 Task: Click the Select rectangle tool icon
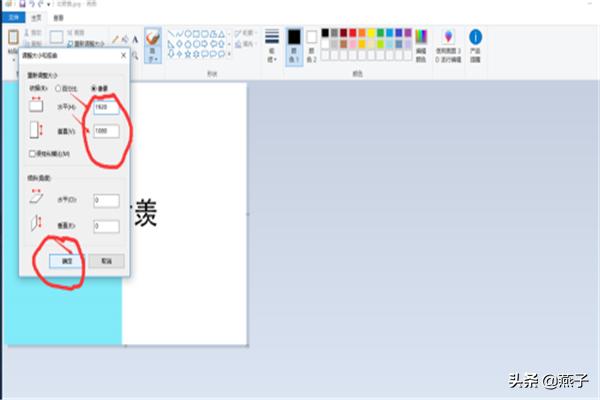click(x=56, y=37)
